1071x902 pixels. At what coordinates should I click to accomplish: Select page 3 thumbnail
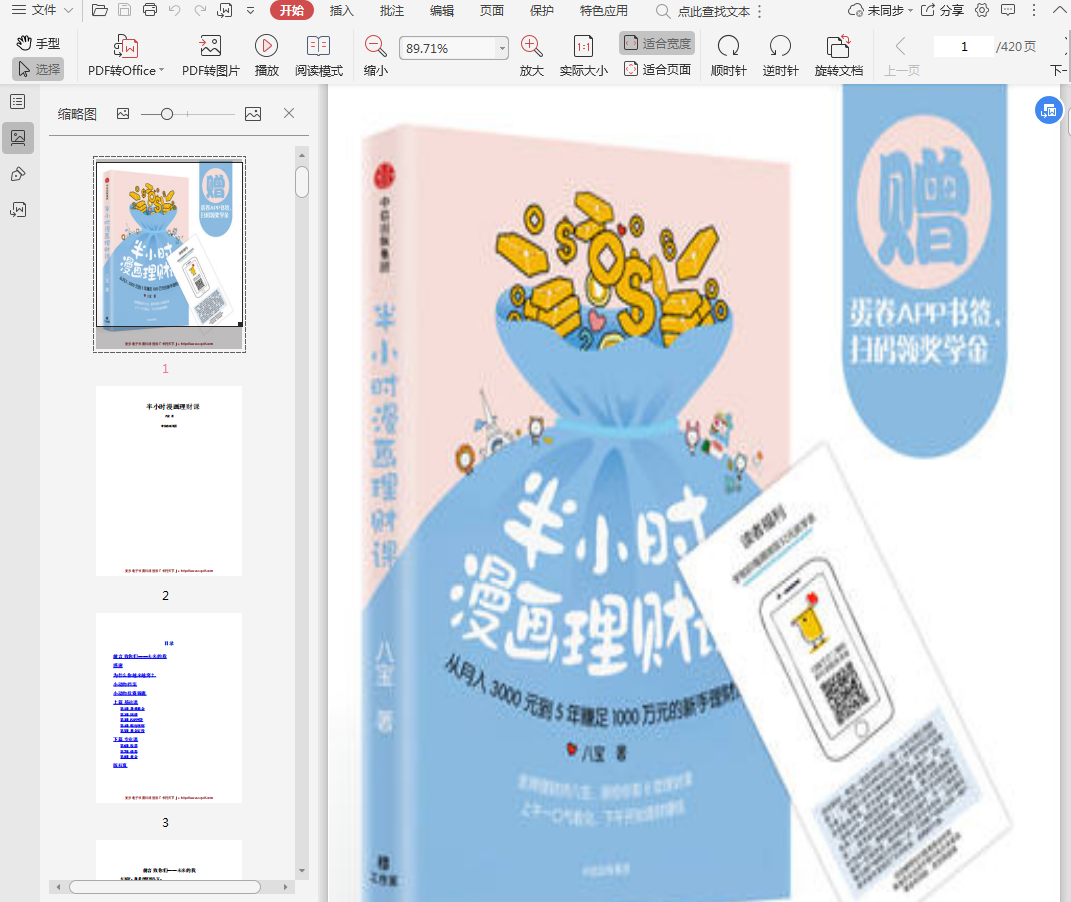pyautogui.click(x=169, y=707)
